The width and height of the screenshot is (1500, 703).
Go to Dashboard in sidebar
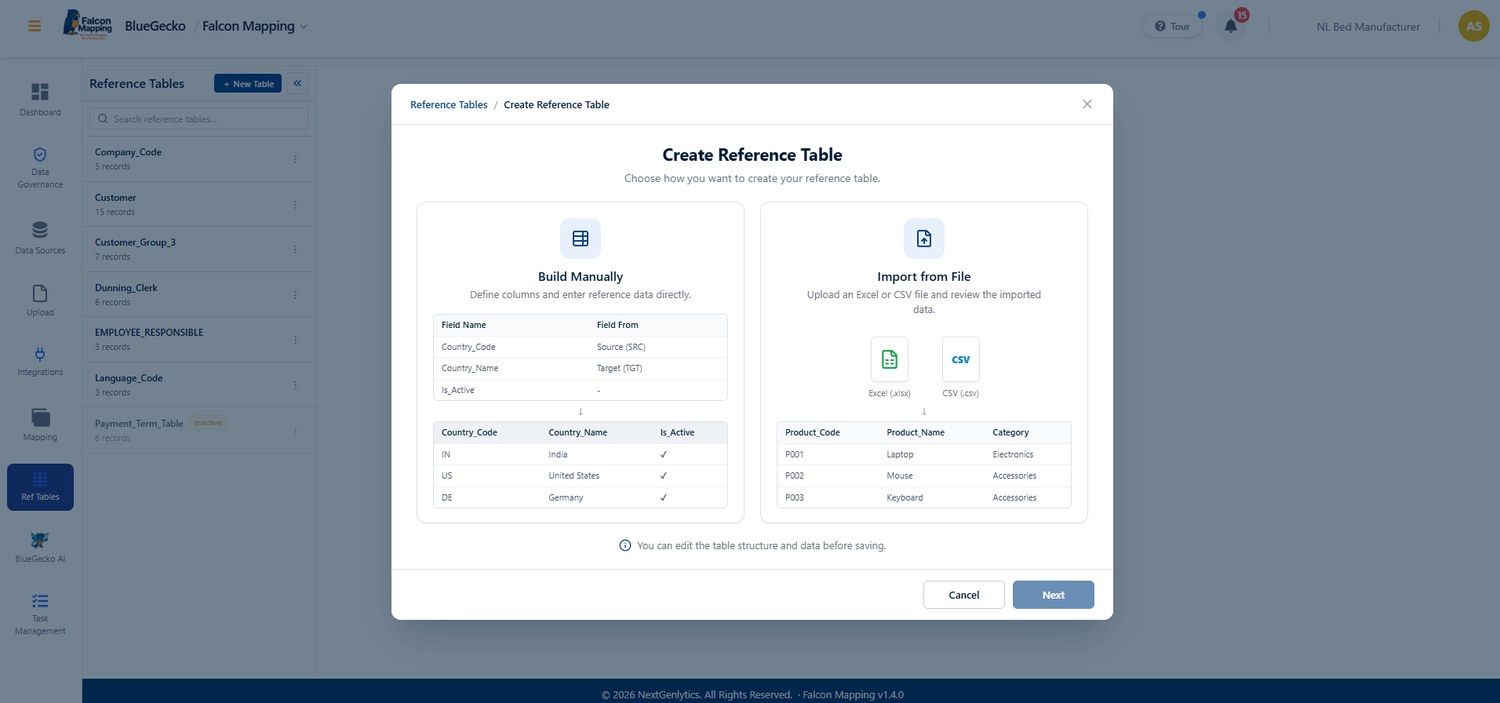pyautogui.click(x=40, y=99)
